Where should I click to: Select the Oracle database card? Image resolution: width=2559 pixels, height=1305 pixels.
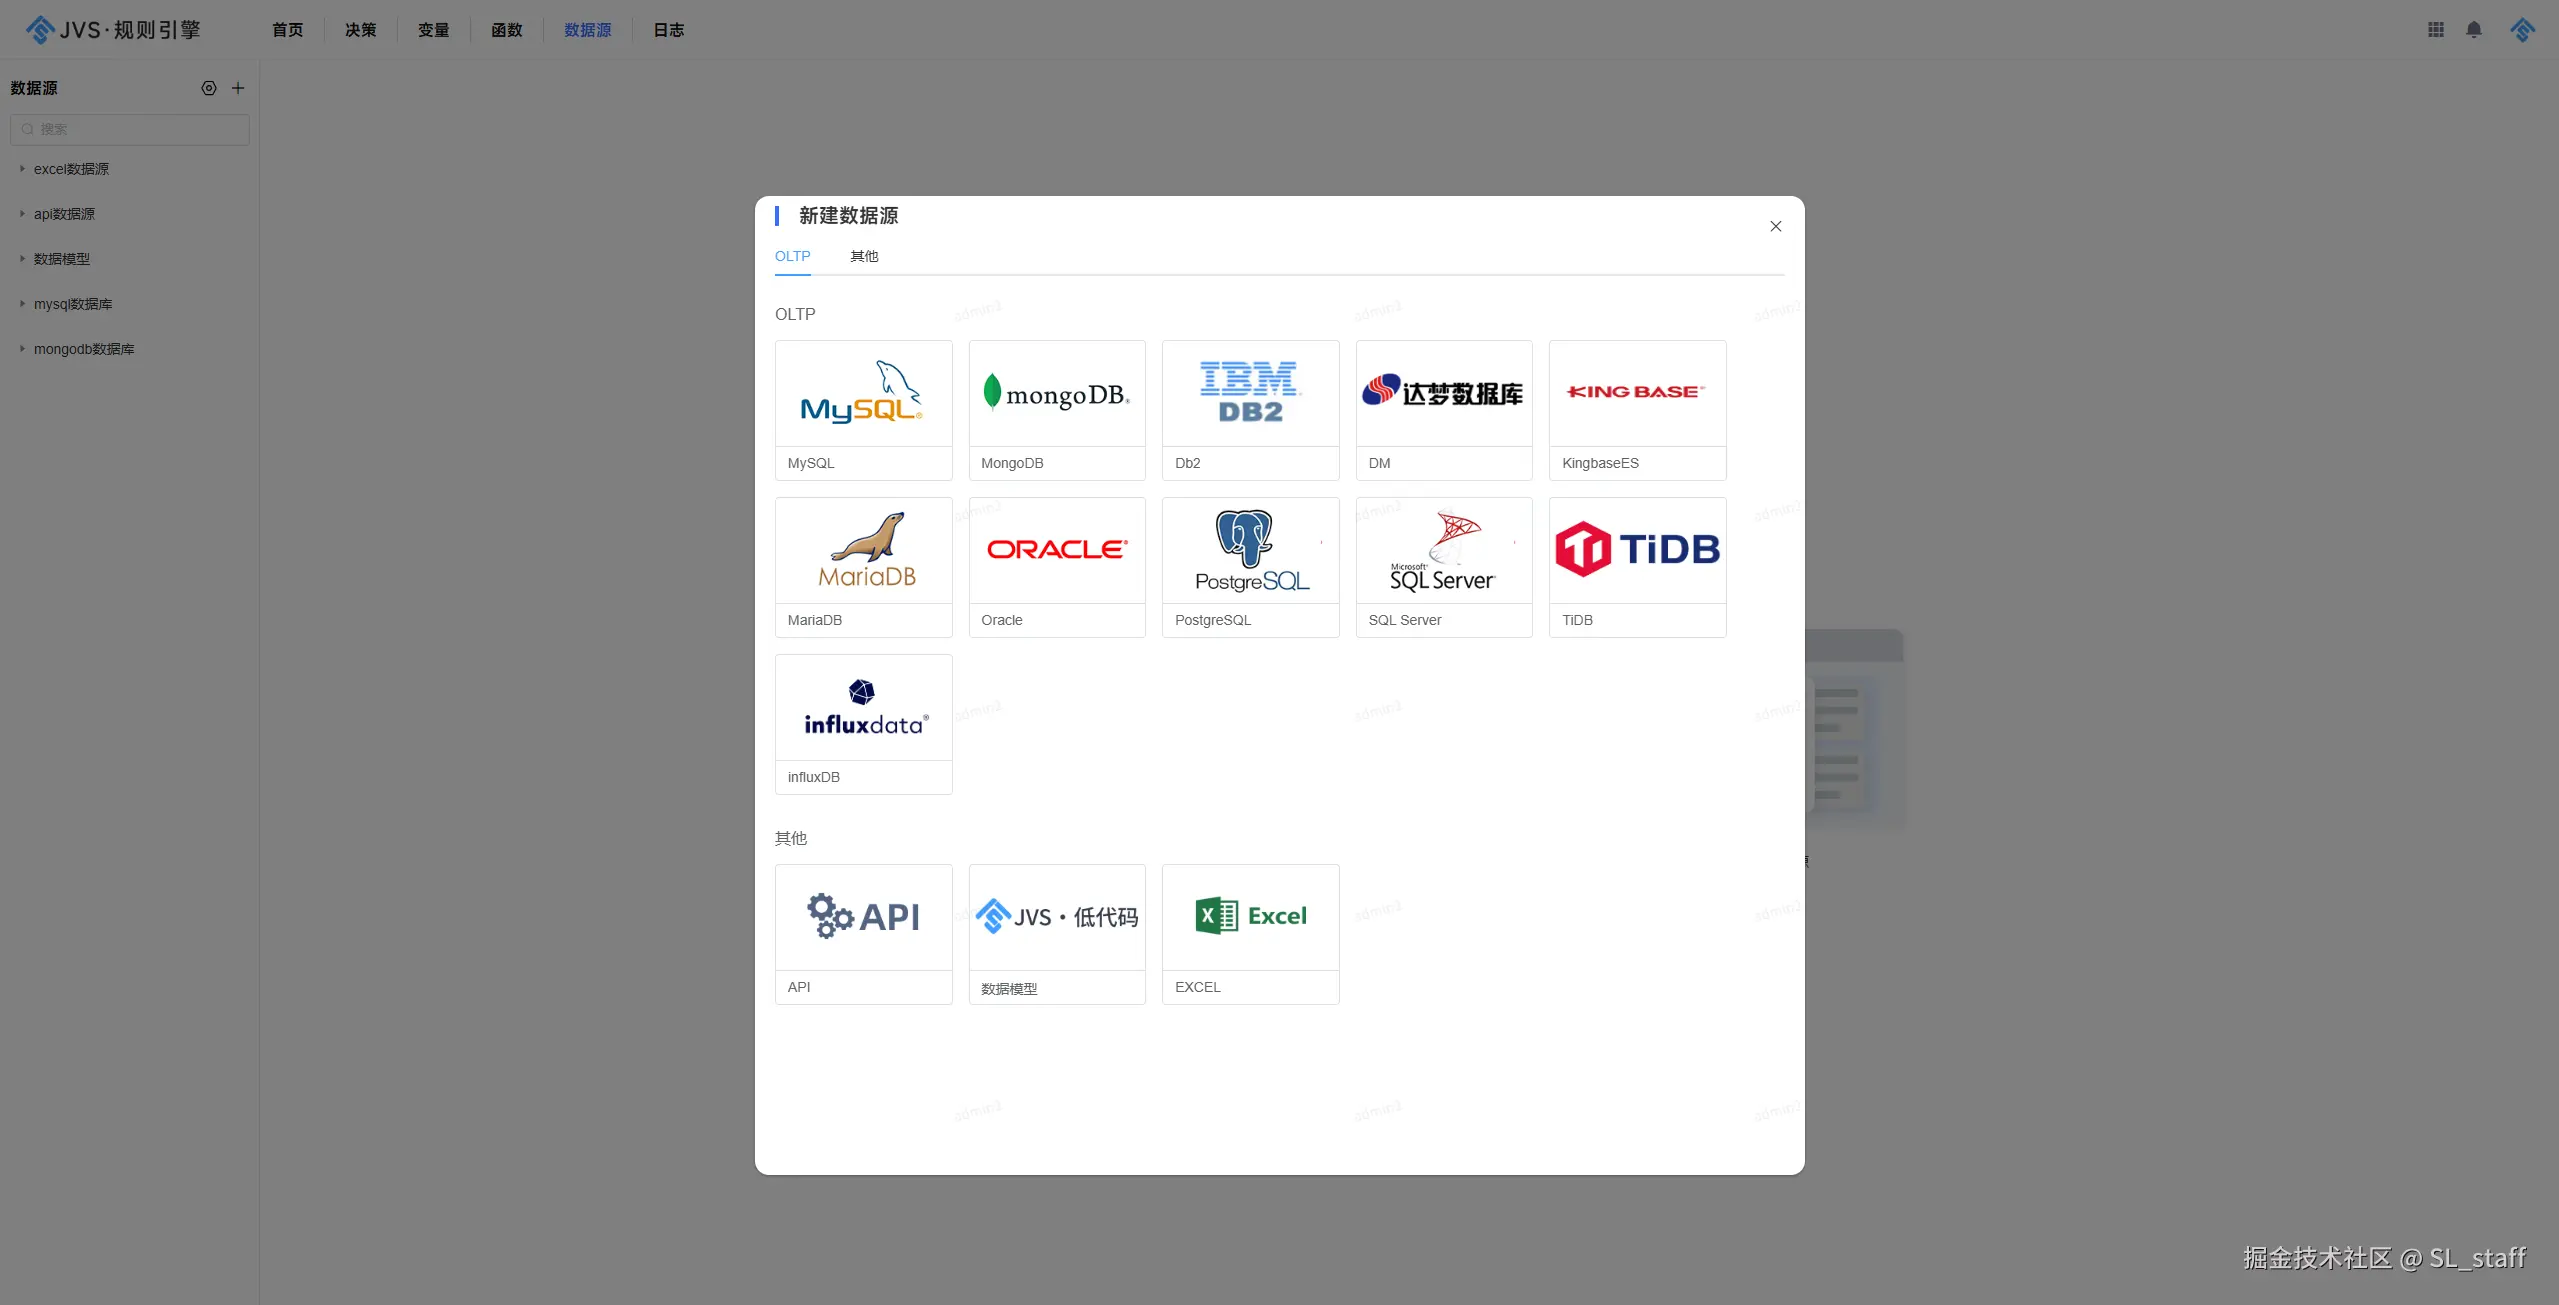coord(1056,566)
